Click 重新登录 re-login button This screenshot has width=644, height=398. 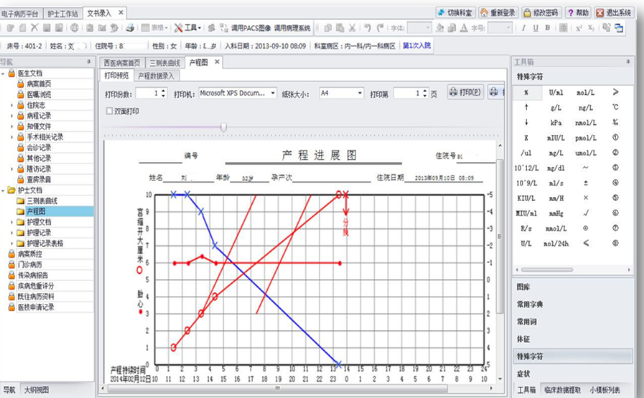(498, 13)
